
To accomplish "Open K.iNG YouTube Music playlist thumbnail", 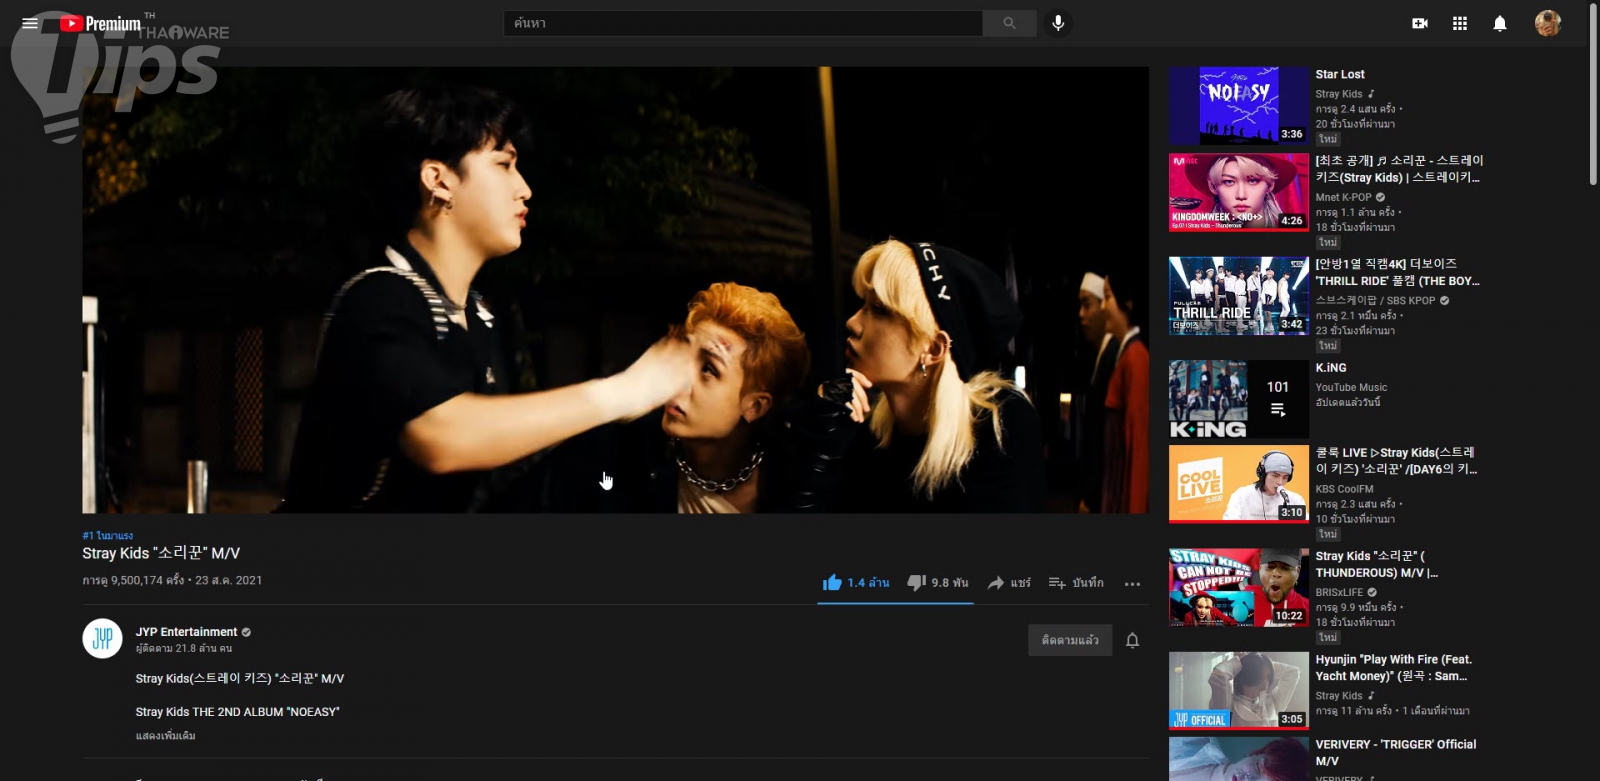I will 1239,399.
